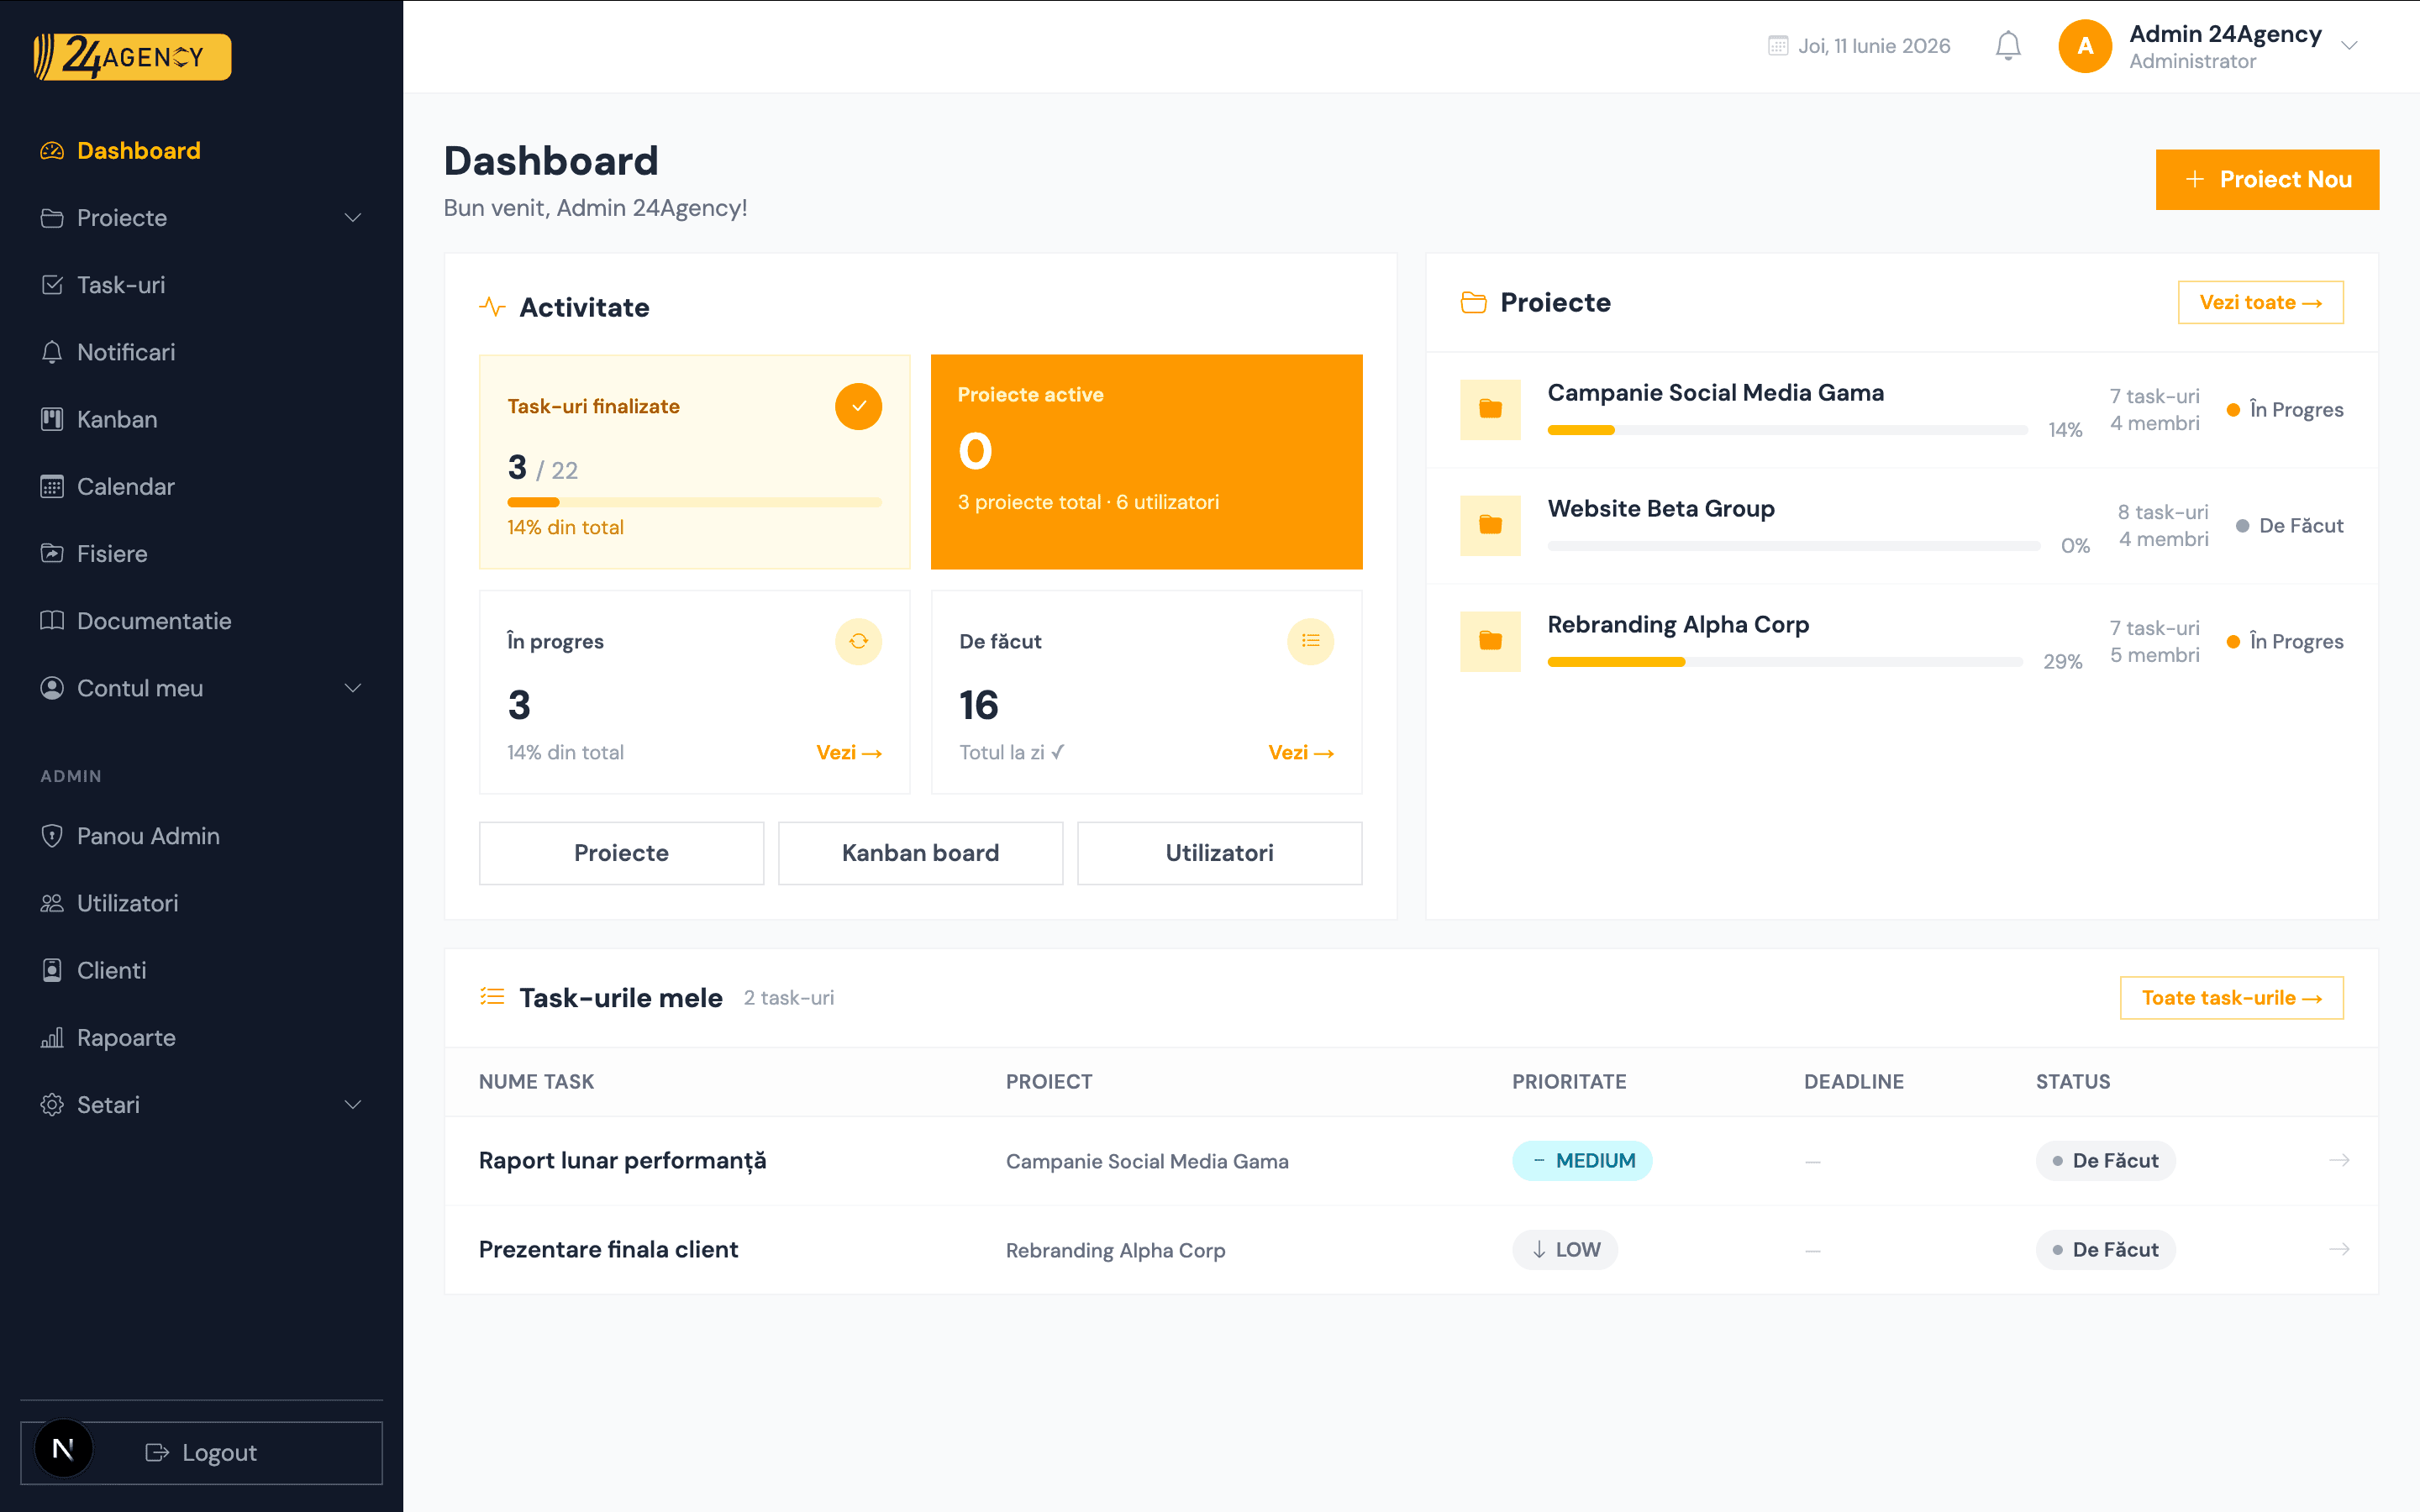Viewport: 2420px width, 1512px height.
Task: Click Task-uri finalizate progress bar
Action: pyautogui.click(x=694, y=502)
